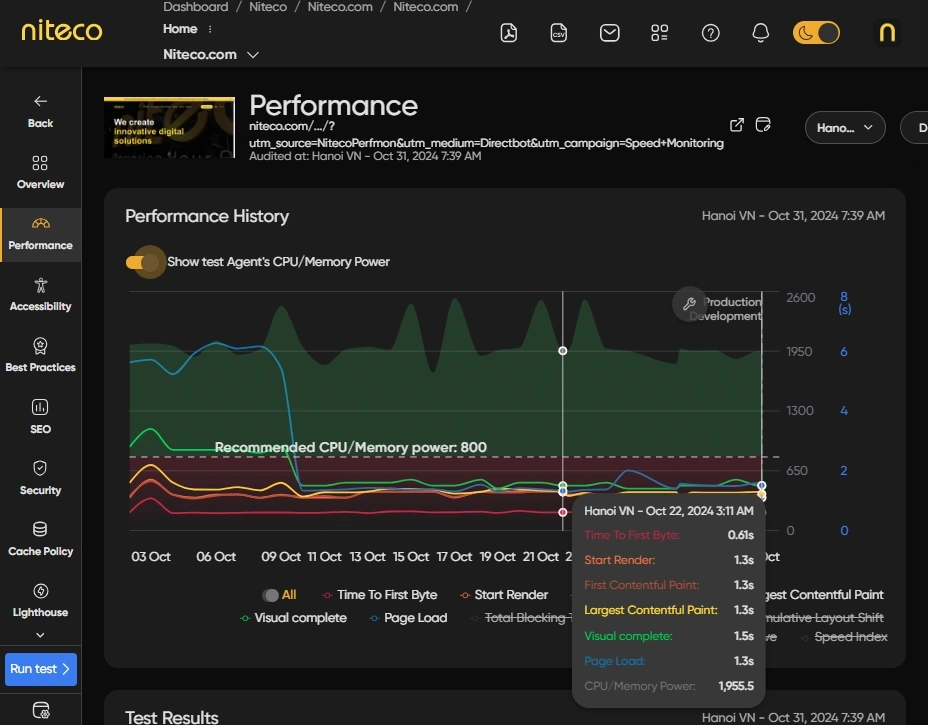Click the Run test button
Viewport: 928px width, 725px height.
40,669
